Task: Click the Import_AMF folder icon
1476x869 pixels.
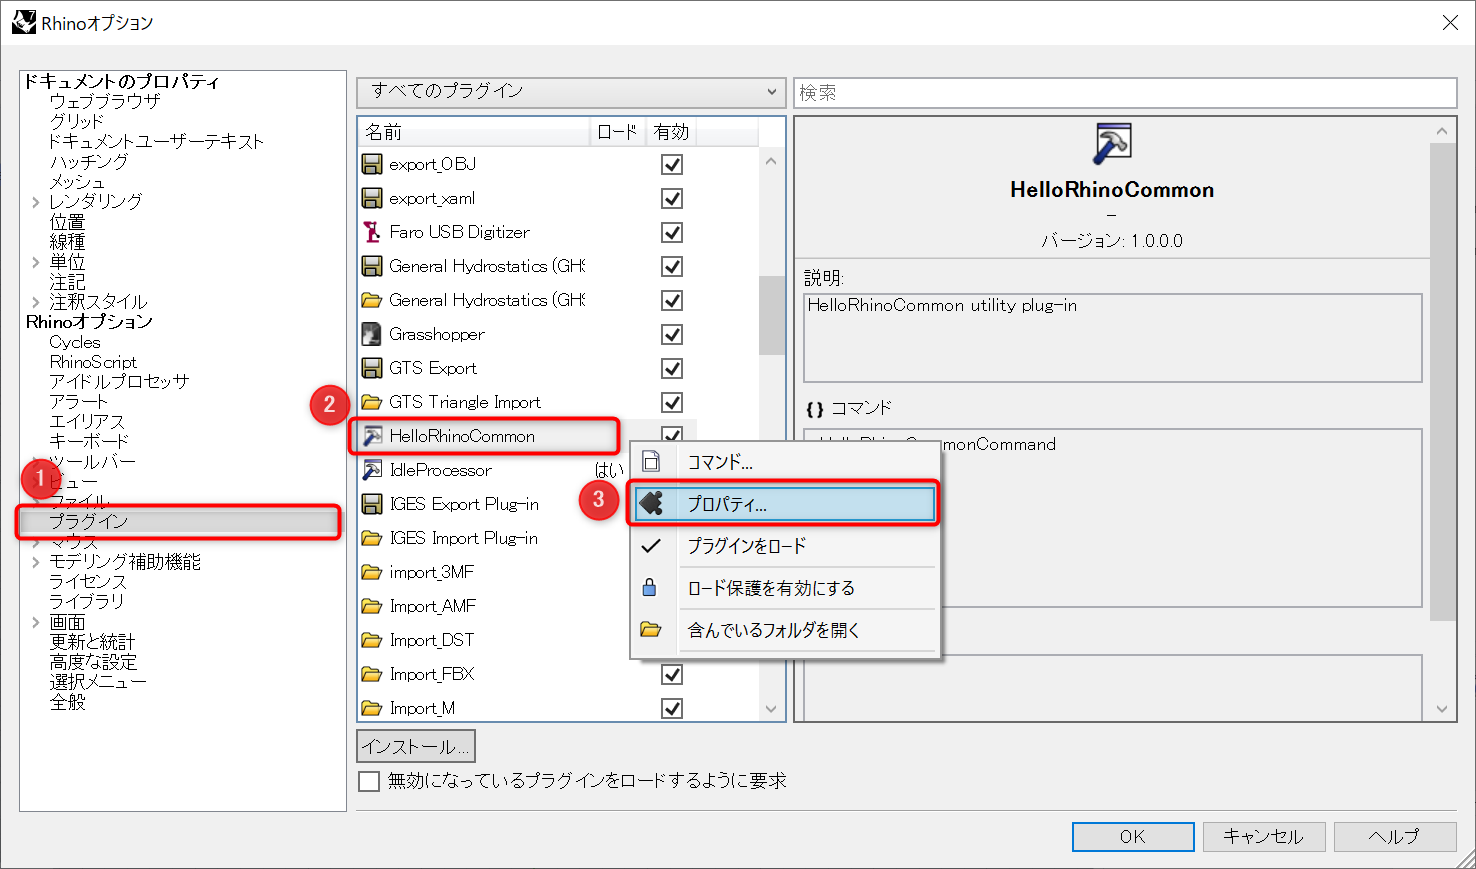Action: tap(372, 606)
